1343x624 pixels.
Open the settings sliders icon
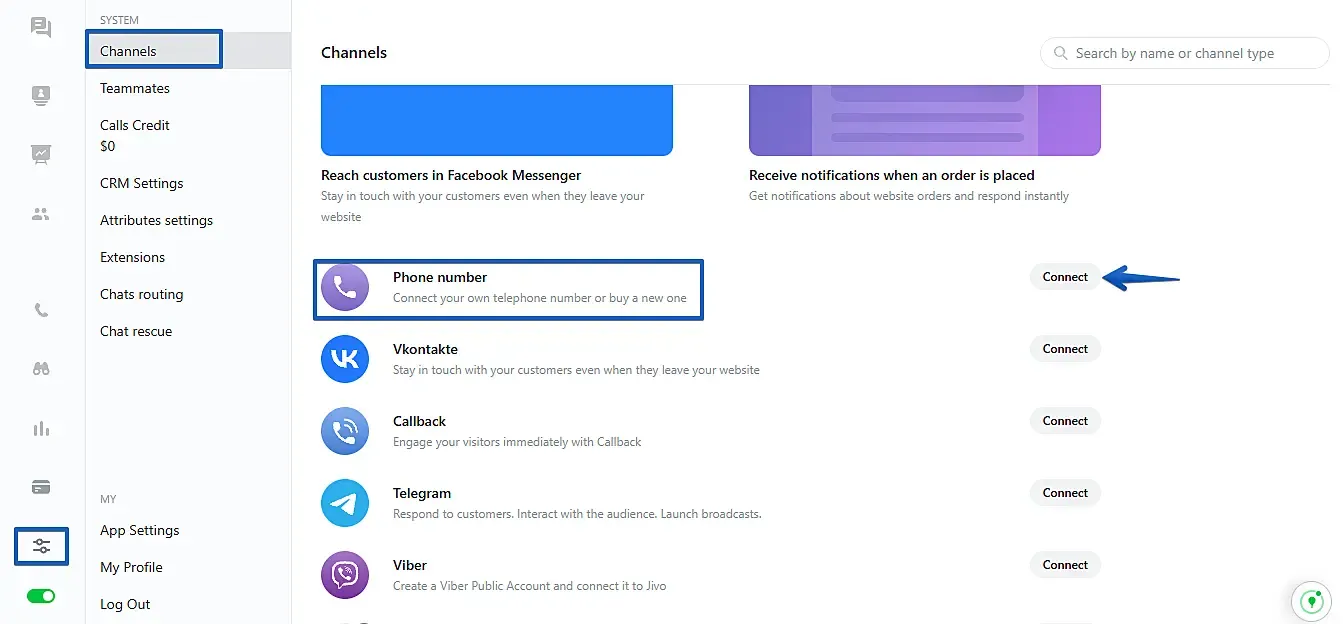(x=41, y=546)
